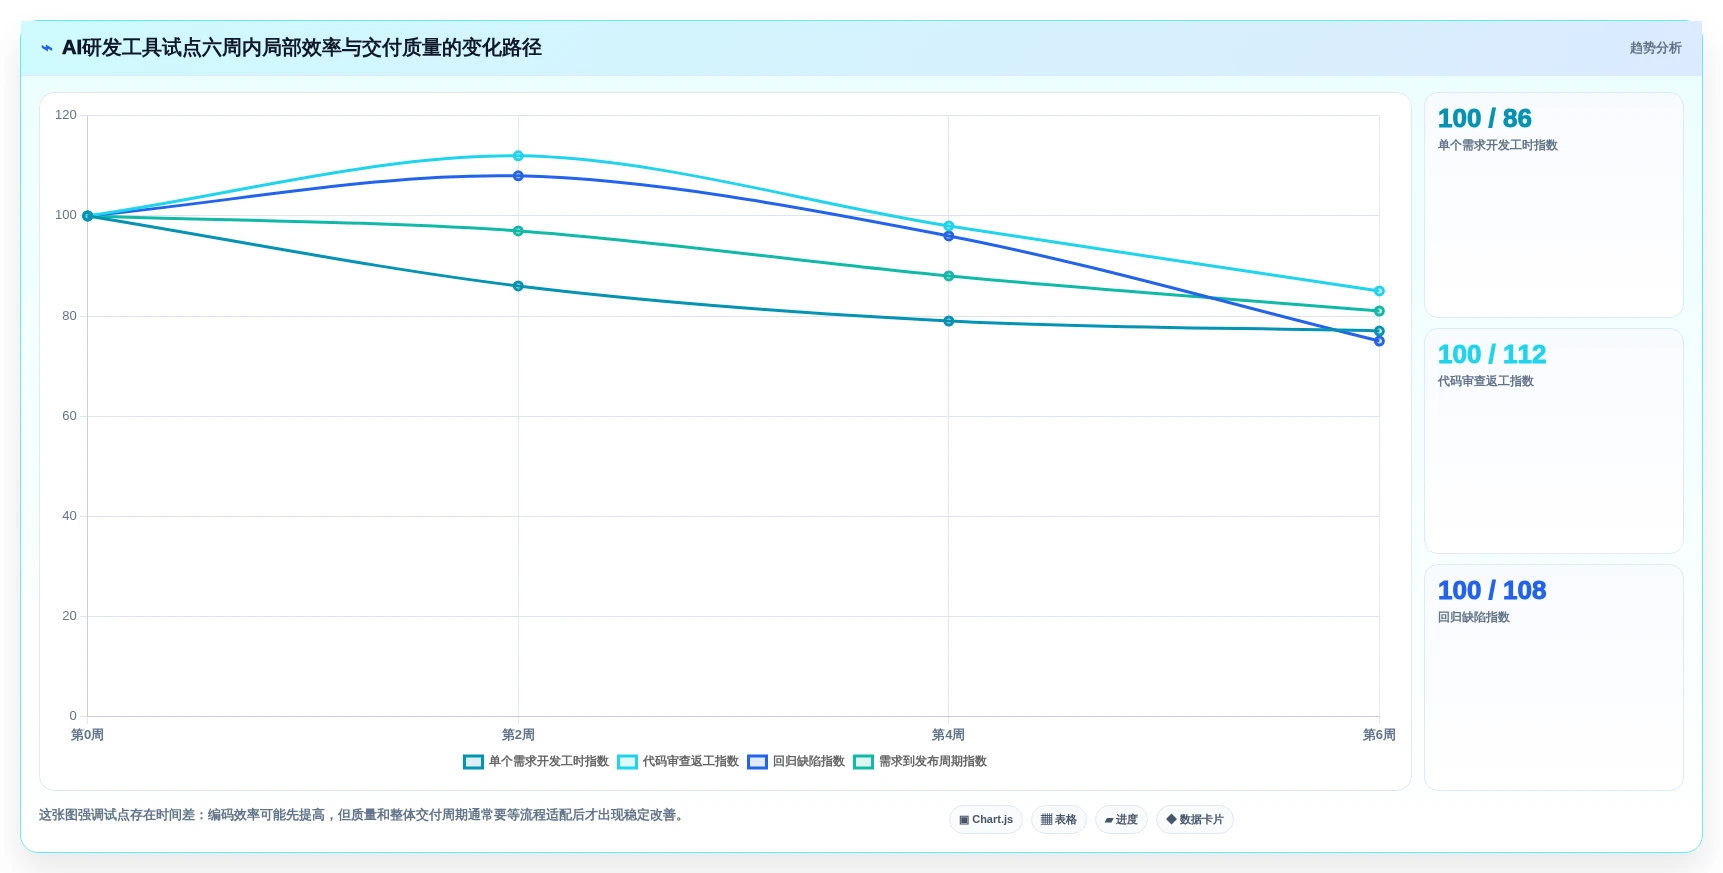Click the 单个需求开发工时指数 point at 第6周
The width and height of the screenshot is (1723, 873).
tap(1379, 331)
